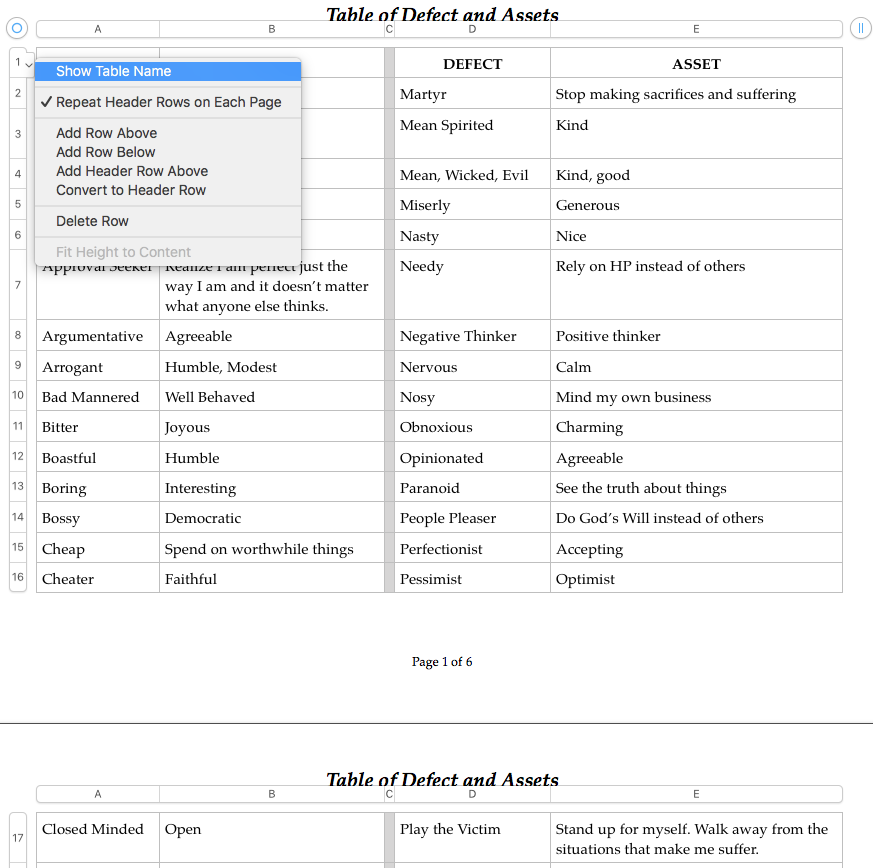The width and height of the screenshot is (873, 868).
Task: Click the Boring cell
Action: [98, 487]
